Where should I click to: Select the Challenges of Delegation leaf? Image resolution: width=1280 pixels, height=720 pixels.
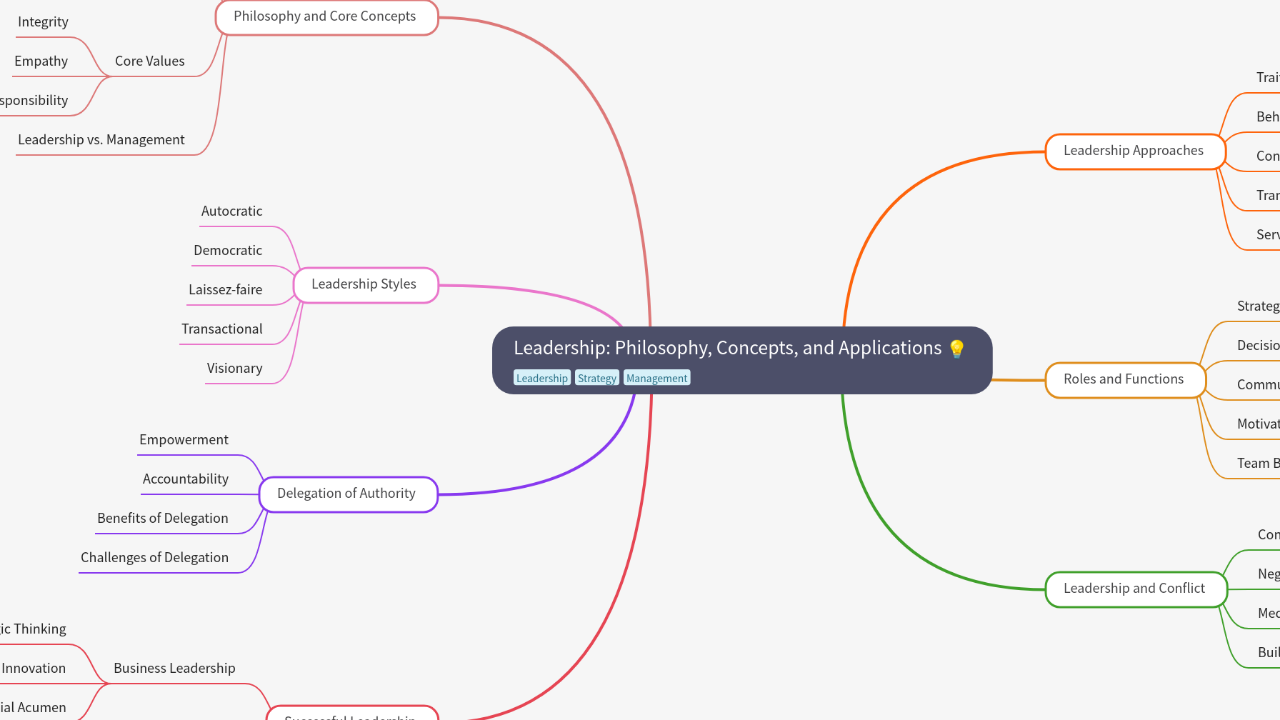pyautogui.click(x=155, y=558)
